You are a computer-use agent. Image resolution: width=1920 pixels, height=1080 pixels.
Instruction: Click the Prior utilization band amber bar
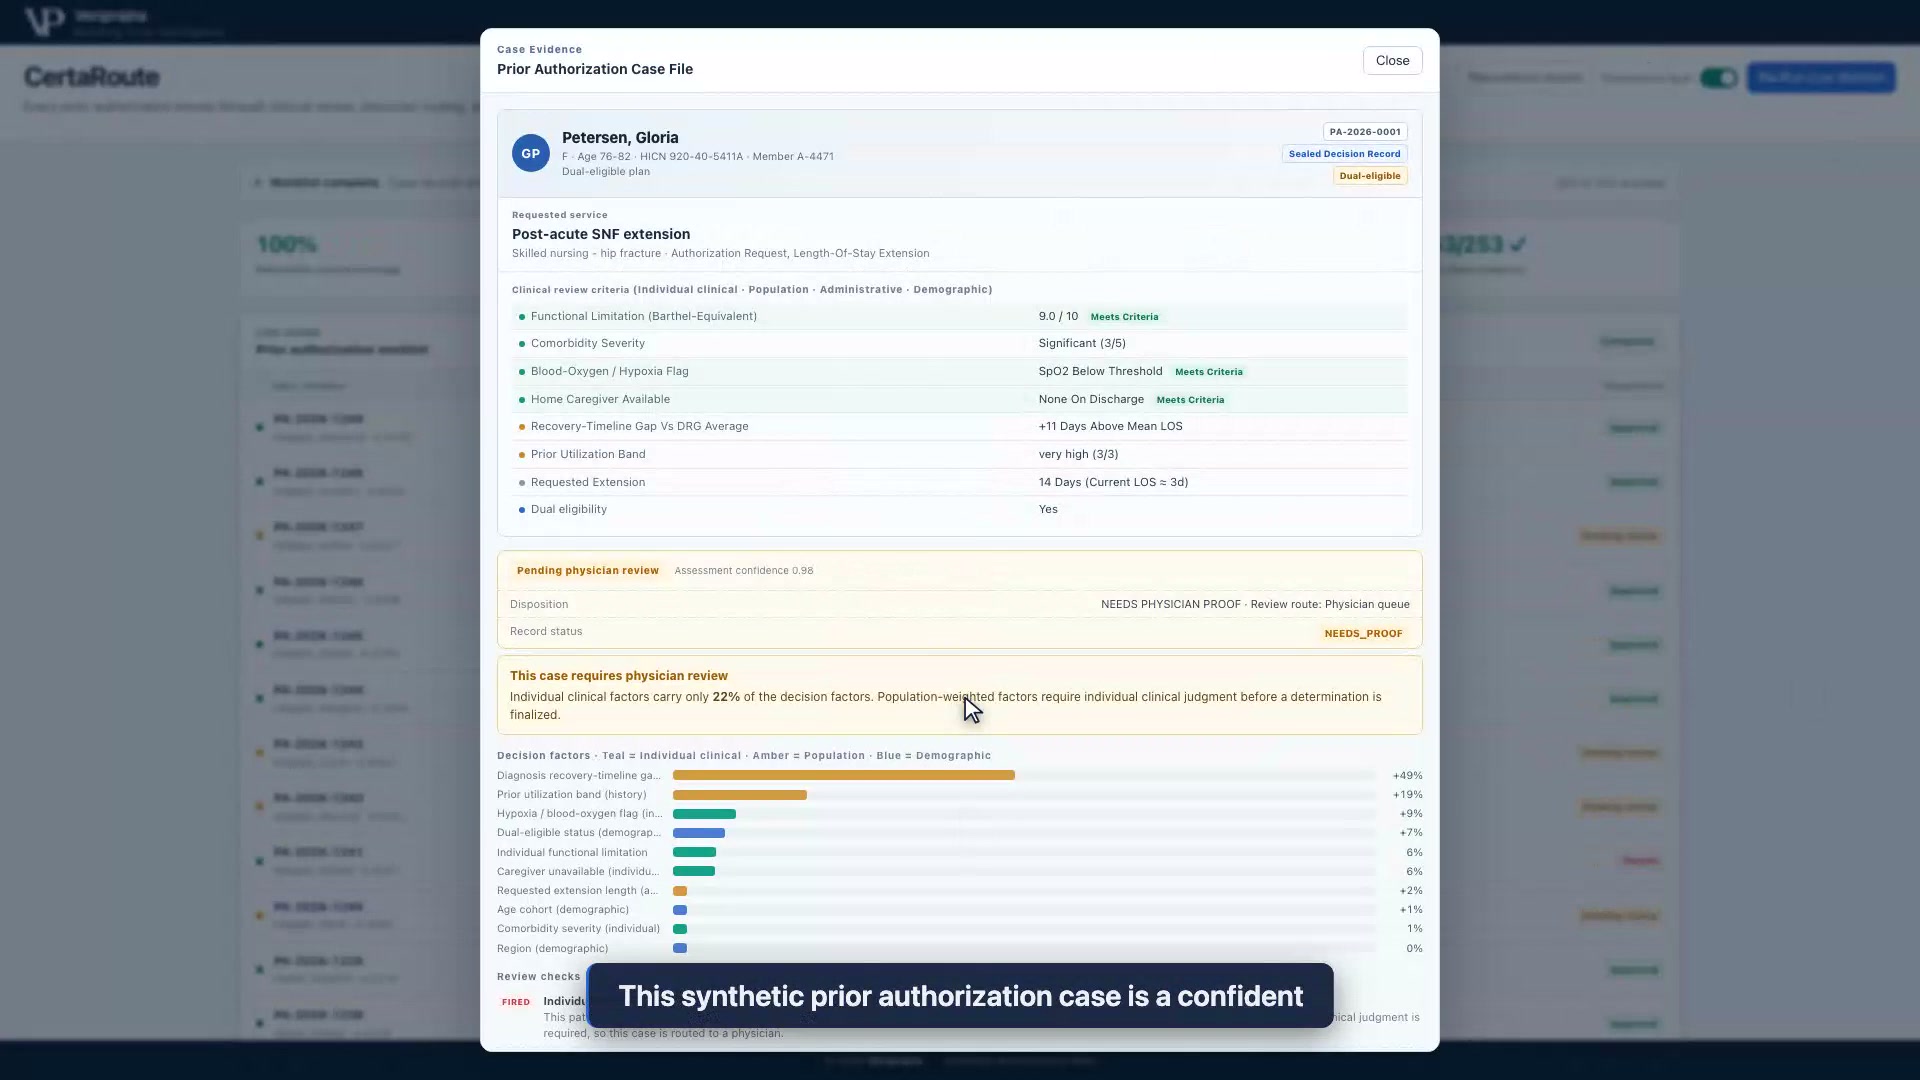[x=740, y=795]
